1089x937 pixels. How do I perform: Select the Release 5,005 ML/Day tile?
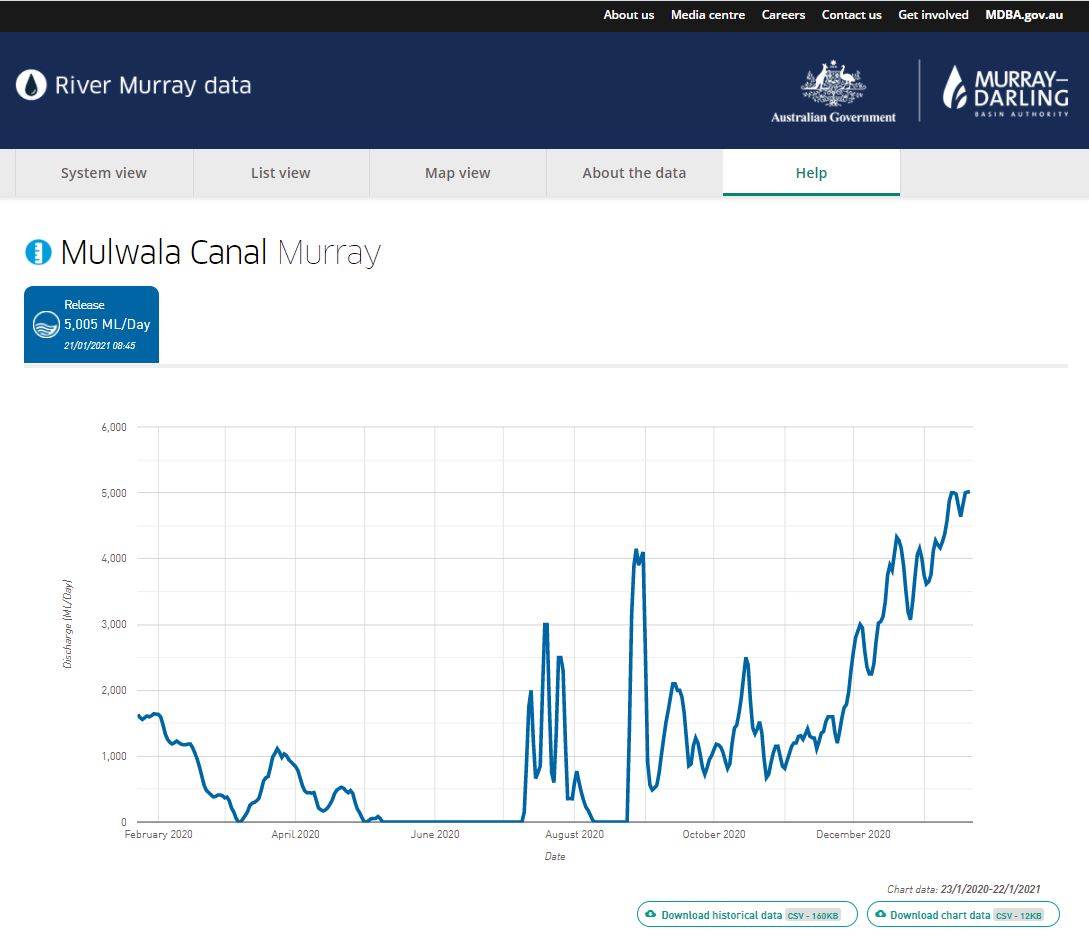point(91,324)
